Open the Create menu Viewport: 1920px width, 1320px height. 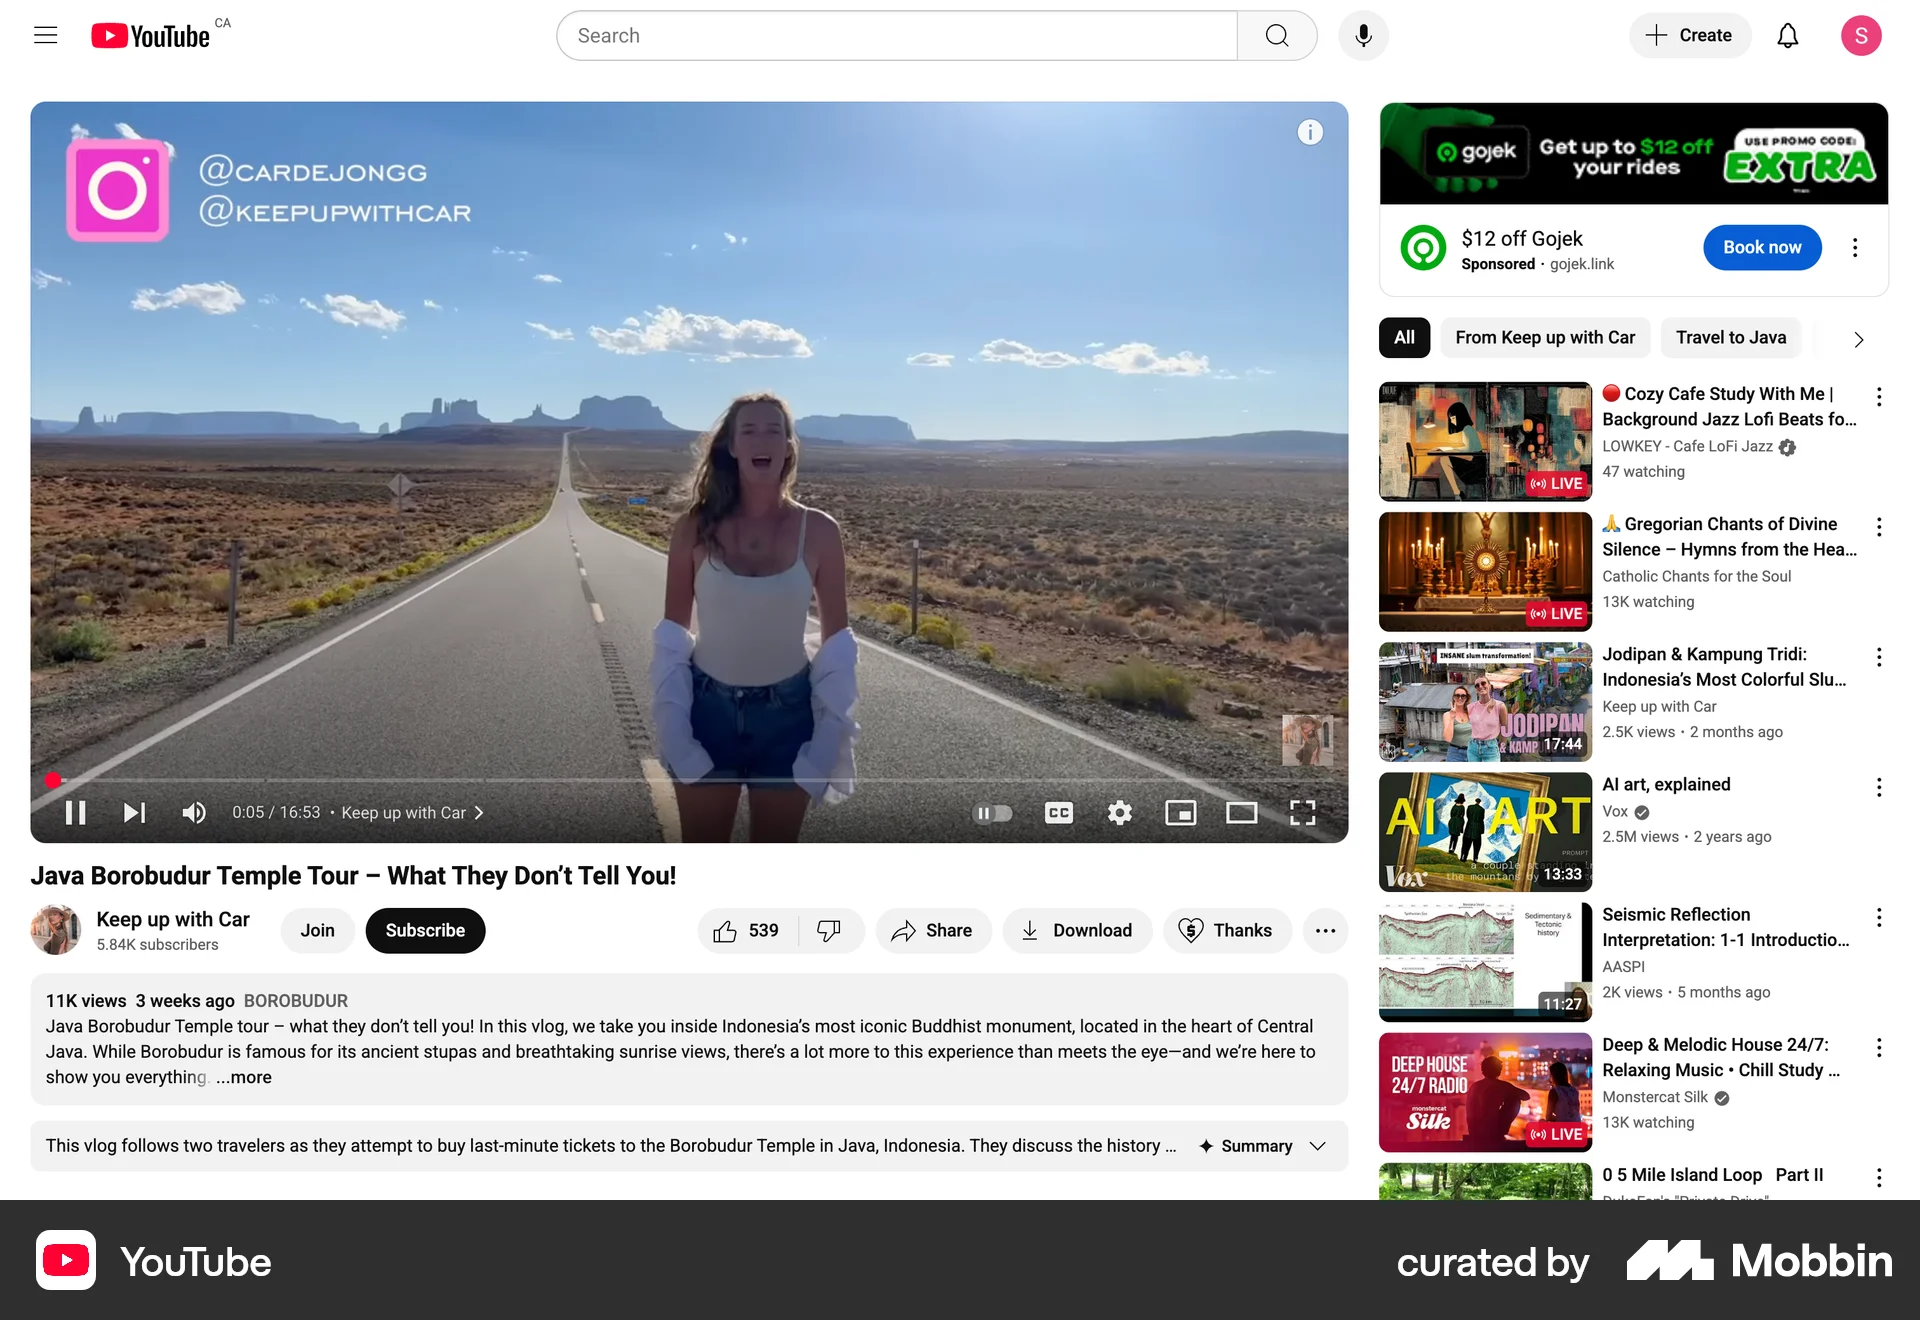(x=1690, y=35)
